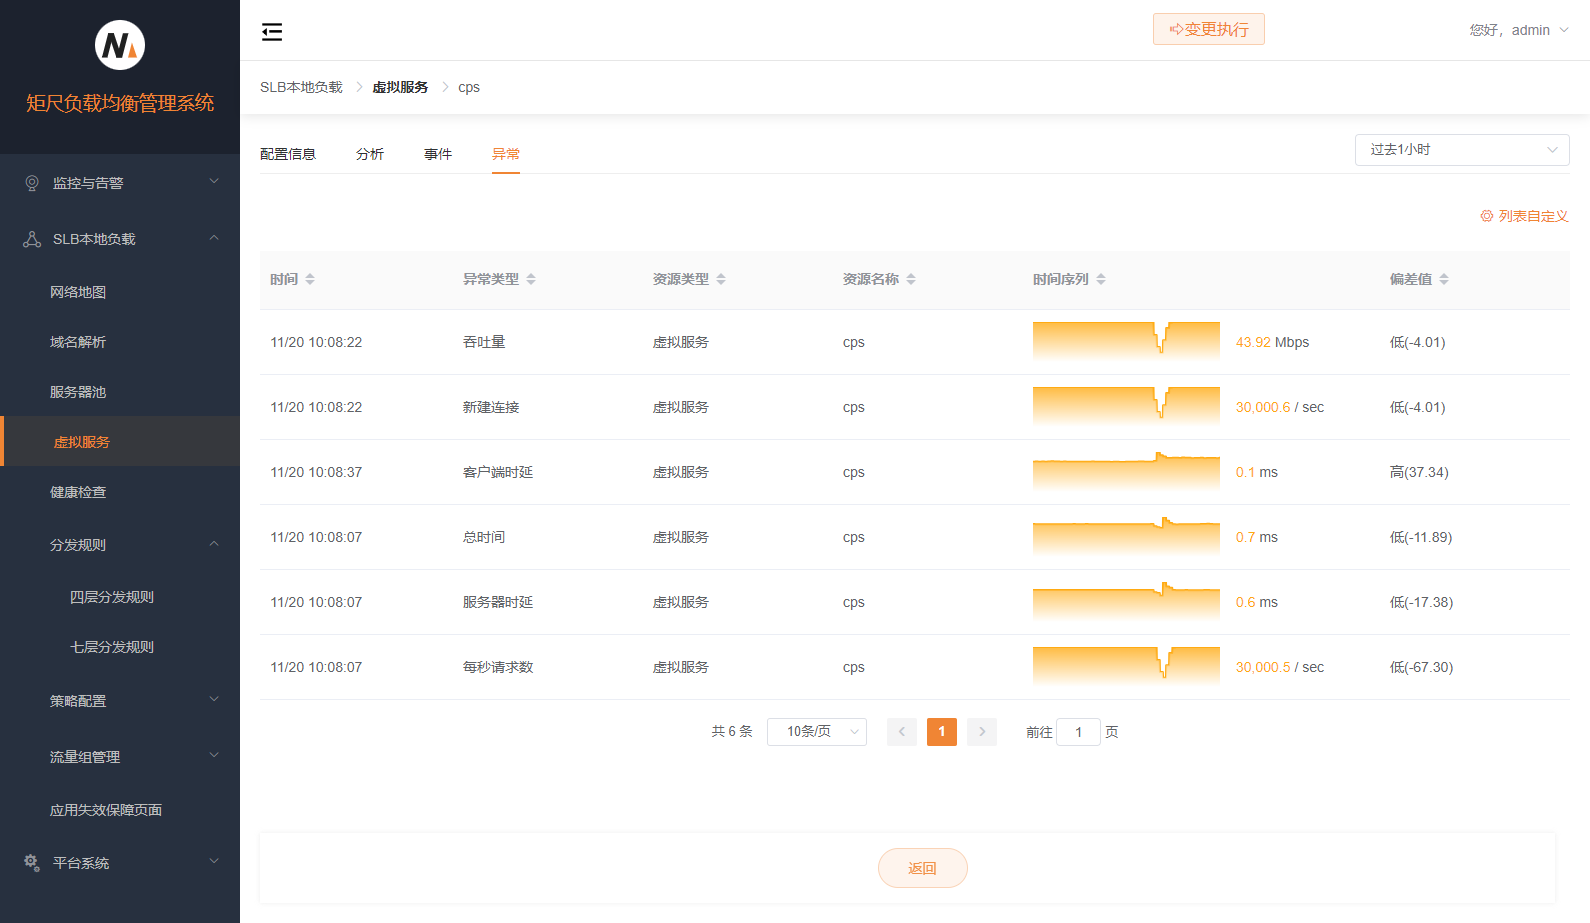Image resolution: width=1590 pixels, height=923 pixels.
Task: Switch to the 分析 tab
Action: click(370, 154)
